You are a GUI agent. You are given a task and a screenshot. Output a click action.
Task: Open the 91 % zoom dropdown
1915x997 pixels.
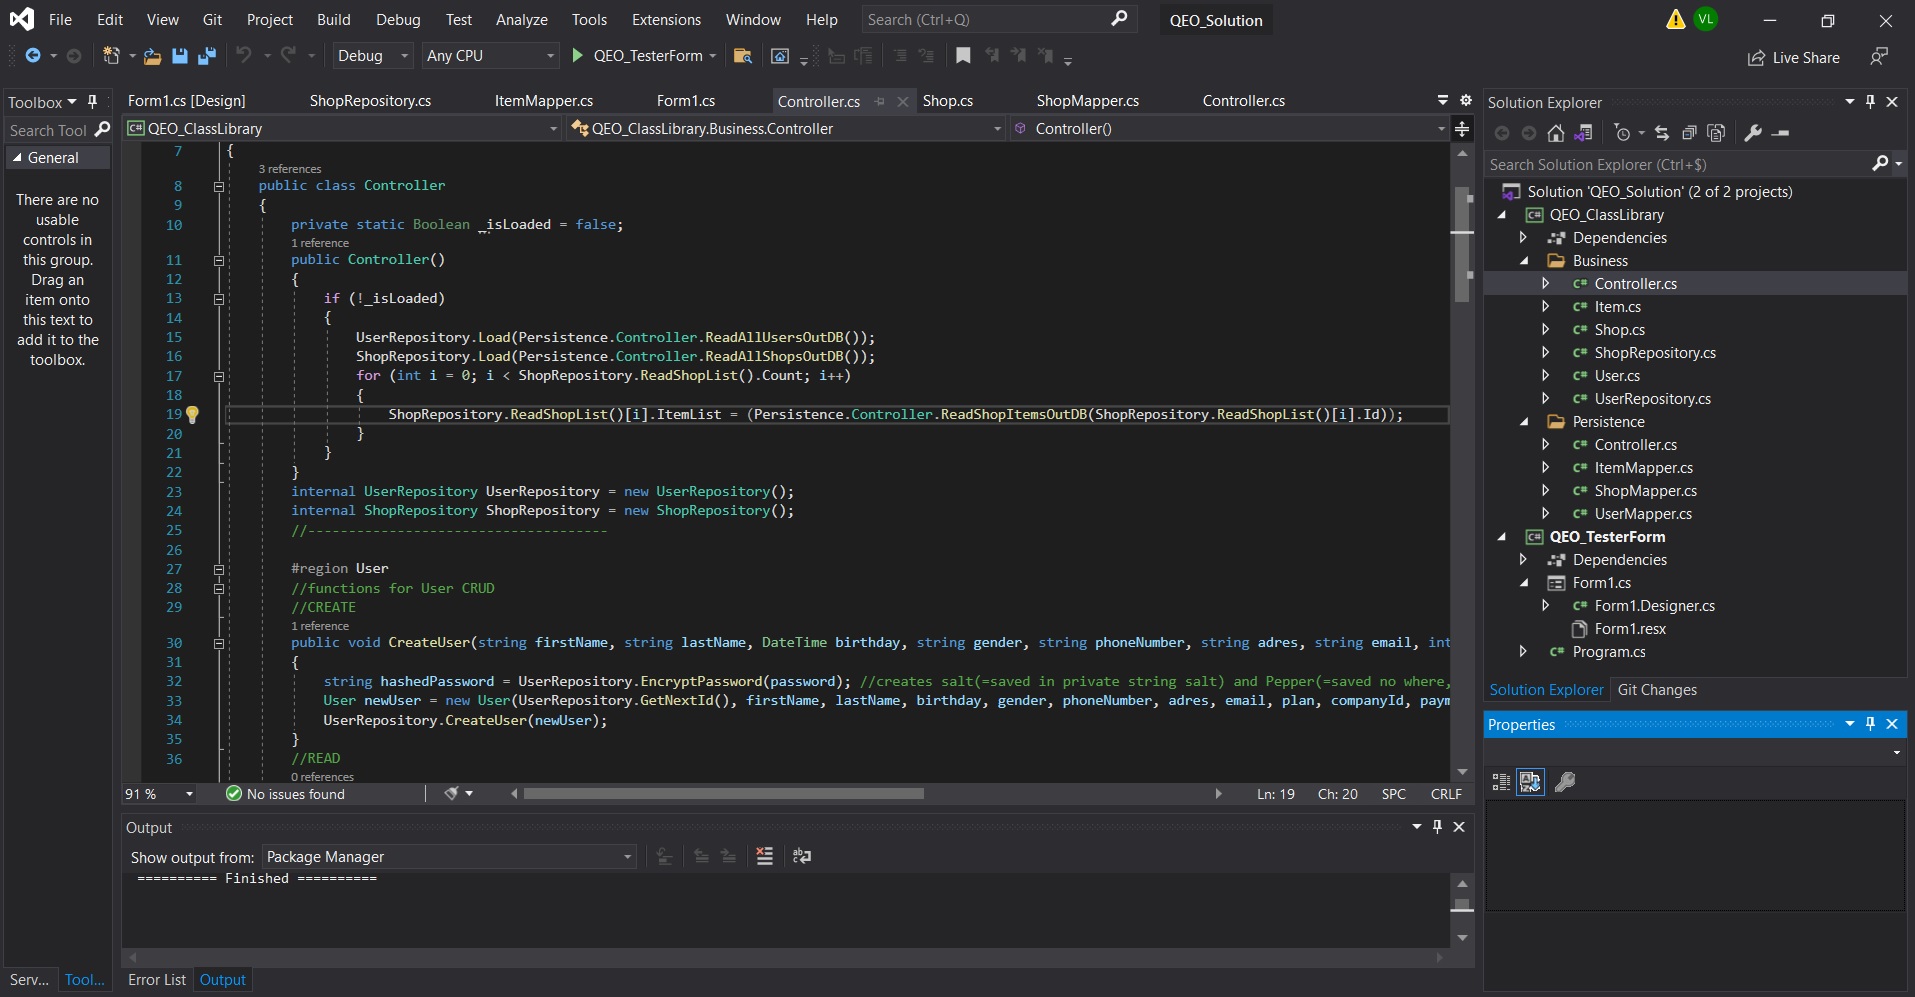(159, 794)
